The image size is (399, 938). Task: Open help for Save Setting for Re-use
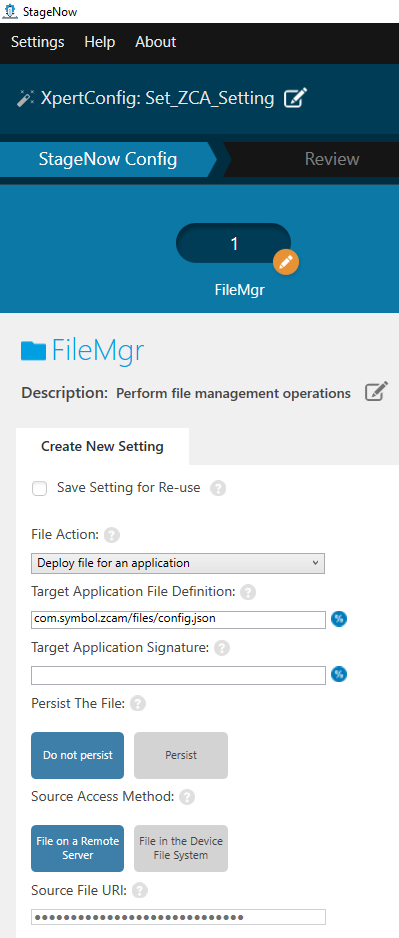point(218,489)
